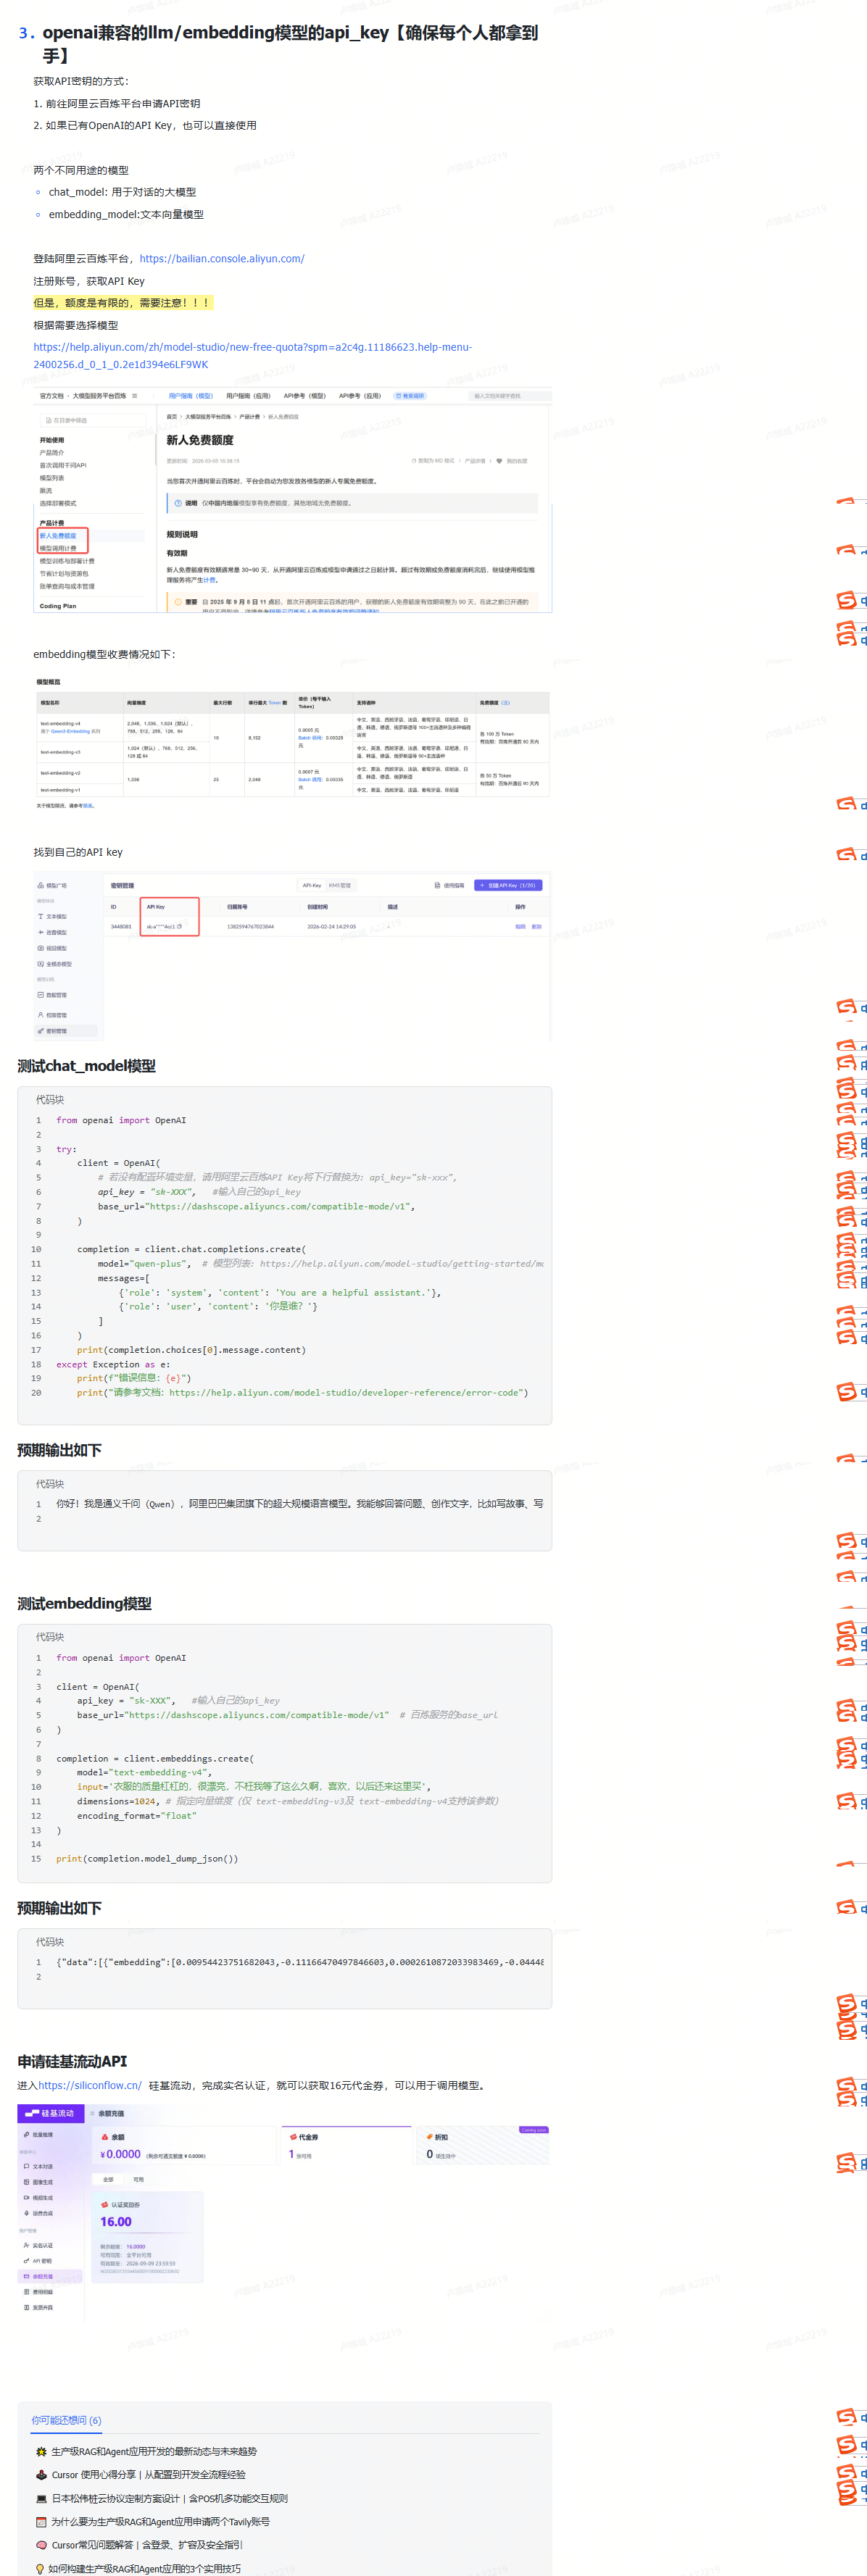Viewport: 867px width, 2576px height.
Task: Open 生产级RAG和Agent应用开发的最新动态 suggestion
Action: pyautogui.click(x=154, y=2451)
